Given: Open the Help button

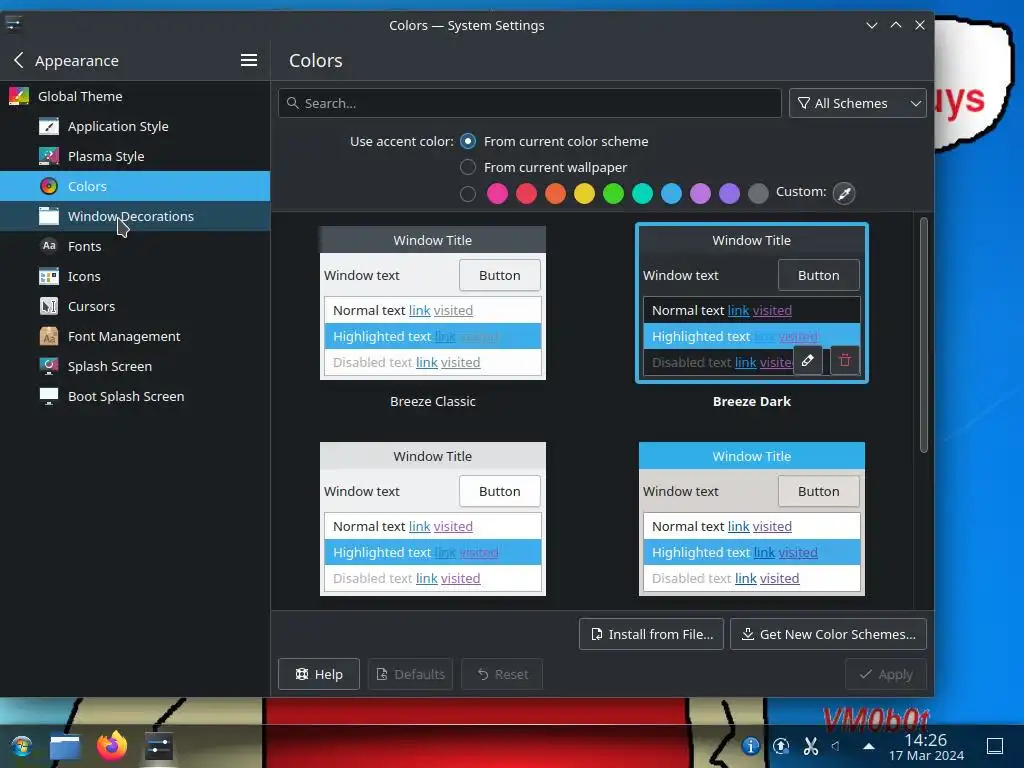Looking at the screenshot, I should (x=319, y=674).
